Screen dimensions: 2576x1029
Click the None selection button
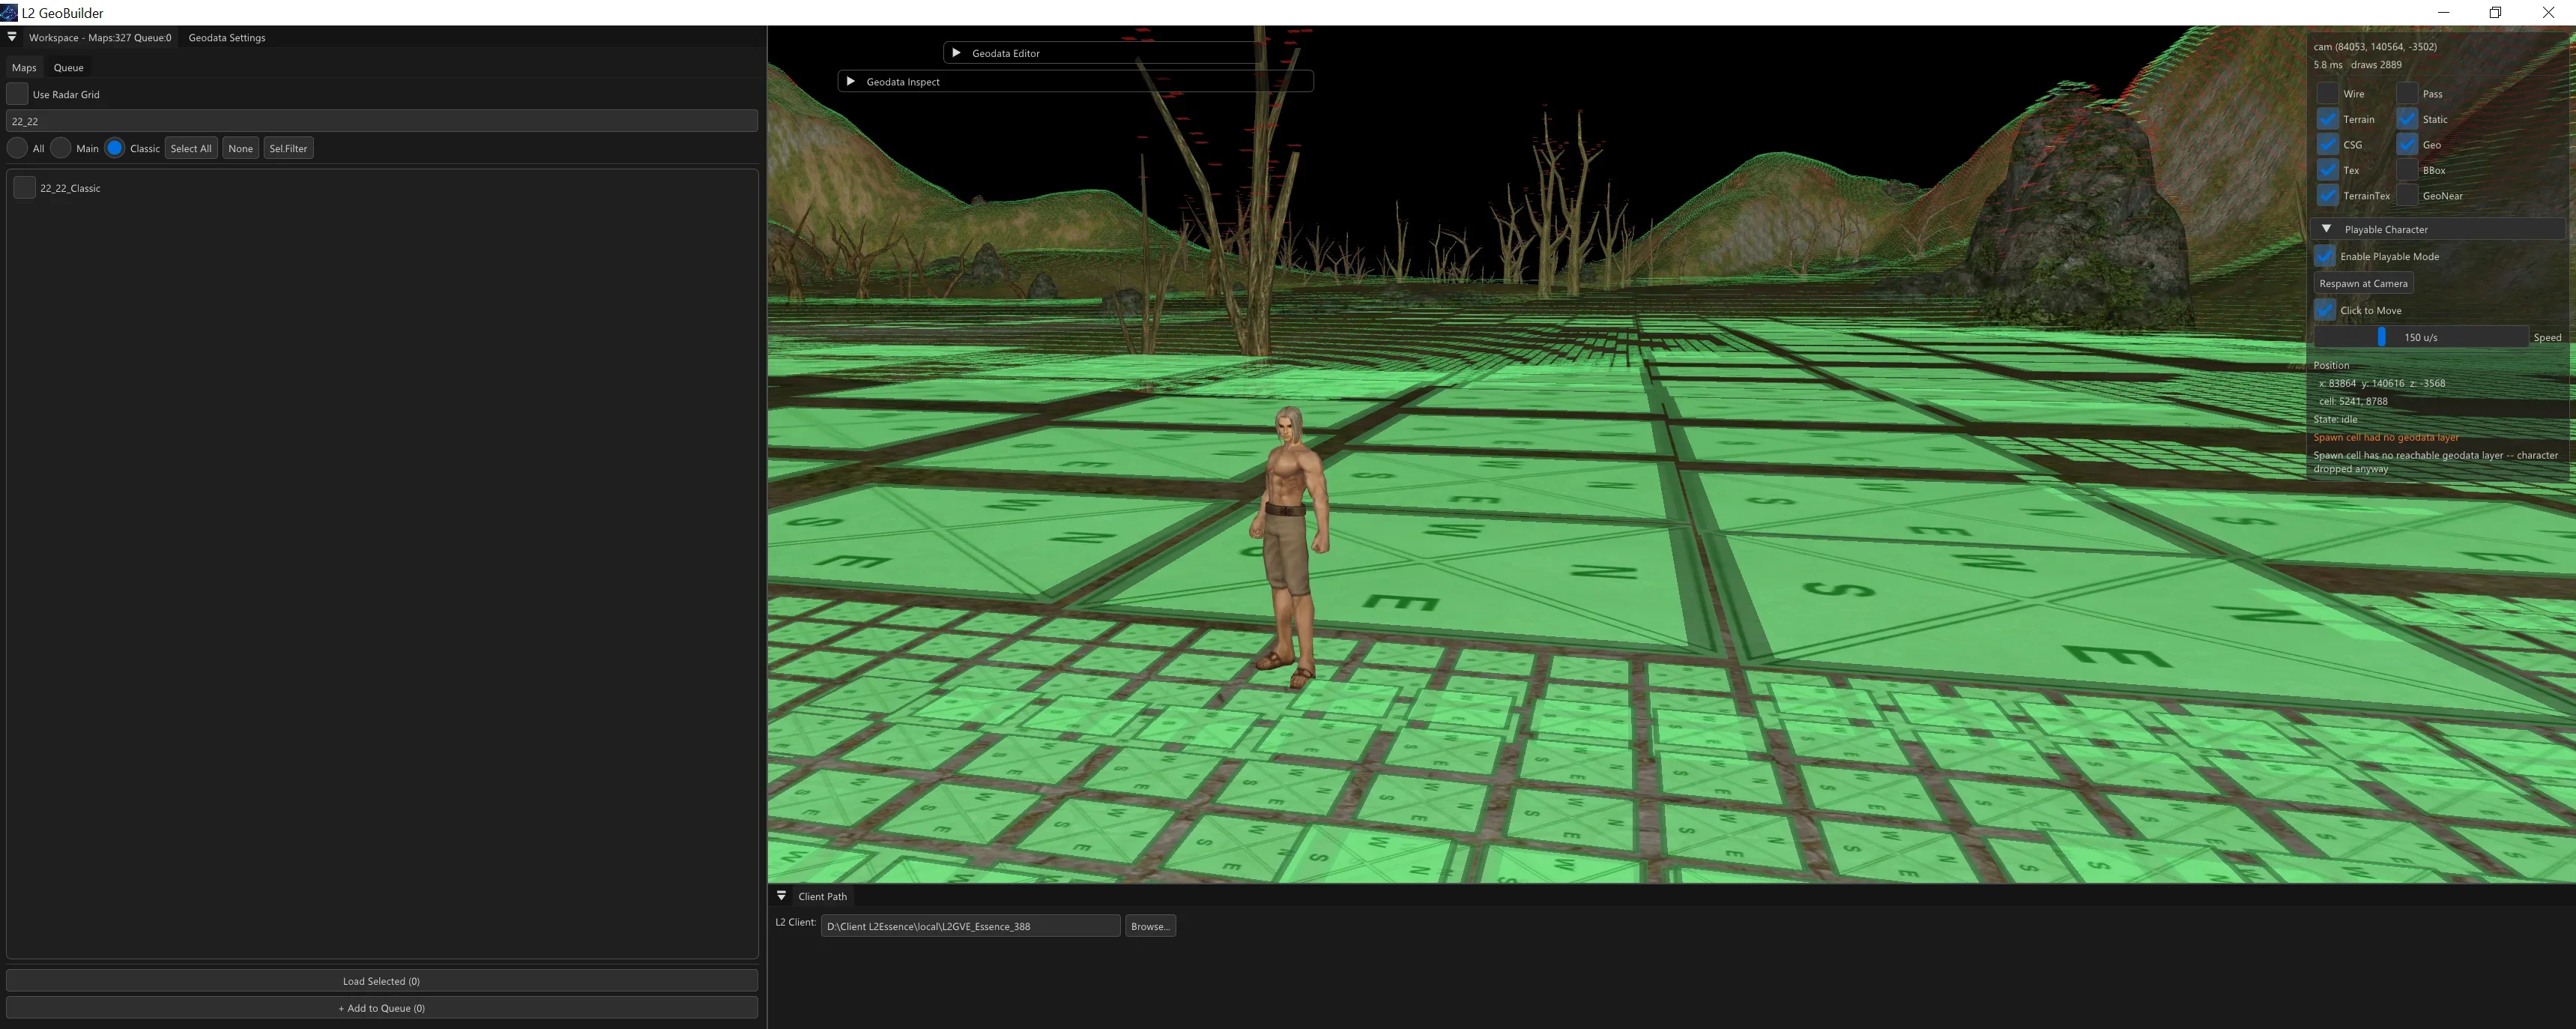coord(240,148)
